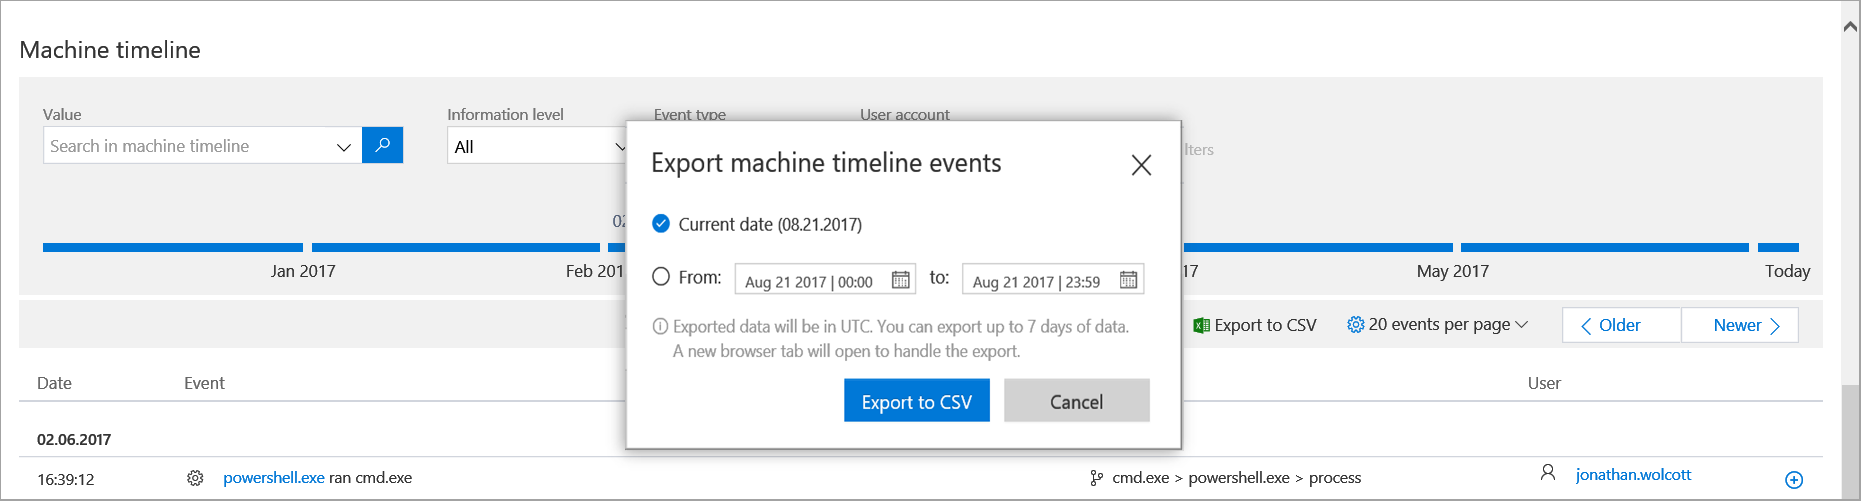The height and width of the screenshot is (501, 1861).
Task: Click the gear icon beside powershell.exe event
Action: [x=195, y=478]
